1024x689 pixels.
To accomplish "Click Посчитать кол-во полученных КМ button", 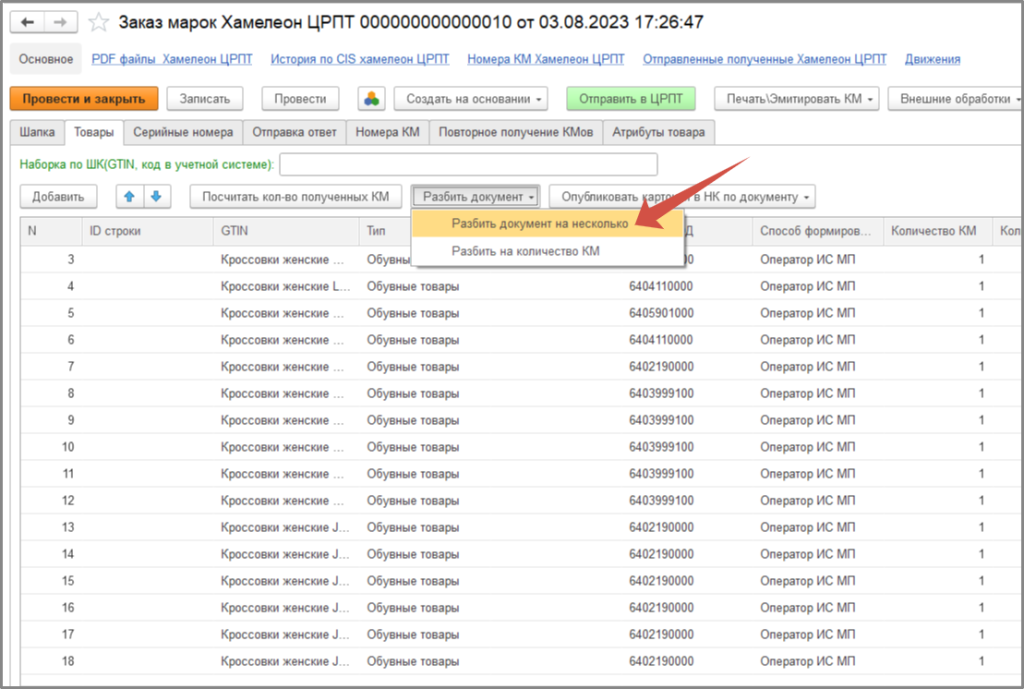I will coord(295,197).
